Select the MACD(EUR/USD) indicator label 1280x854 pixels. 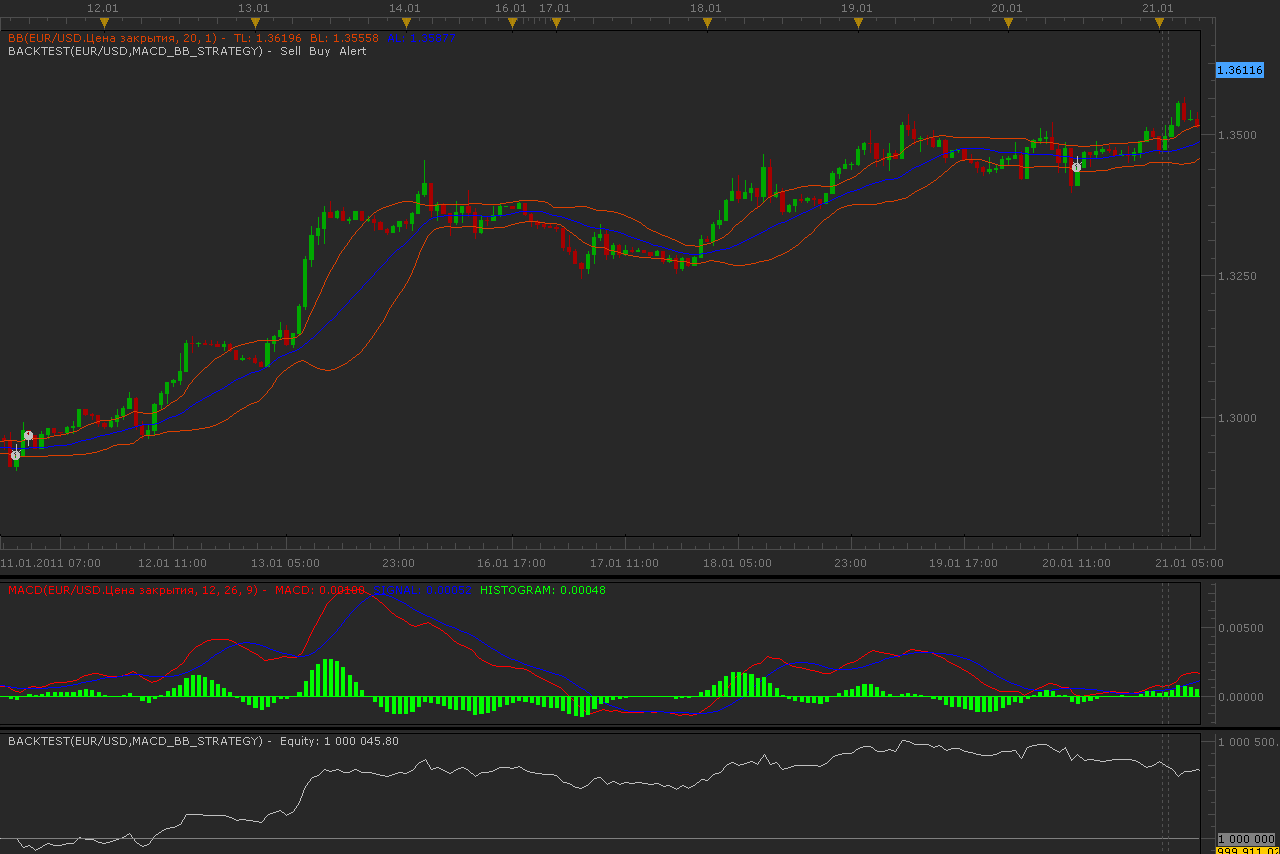tap(138, 590)
